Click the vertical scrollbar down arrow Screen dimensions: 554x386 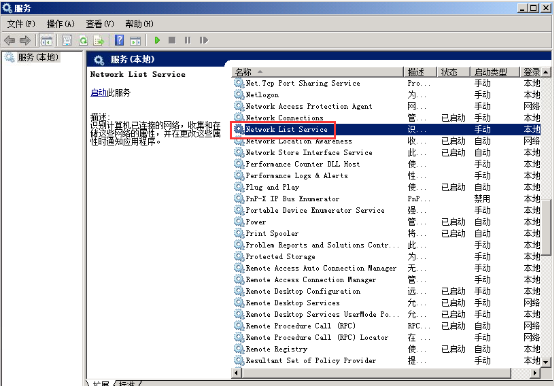(546, 362)
